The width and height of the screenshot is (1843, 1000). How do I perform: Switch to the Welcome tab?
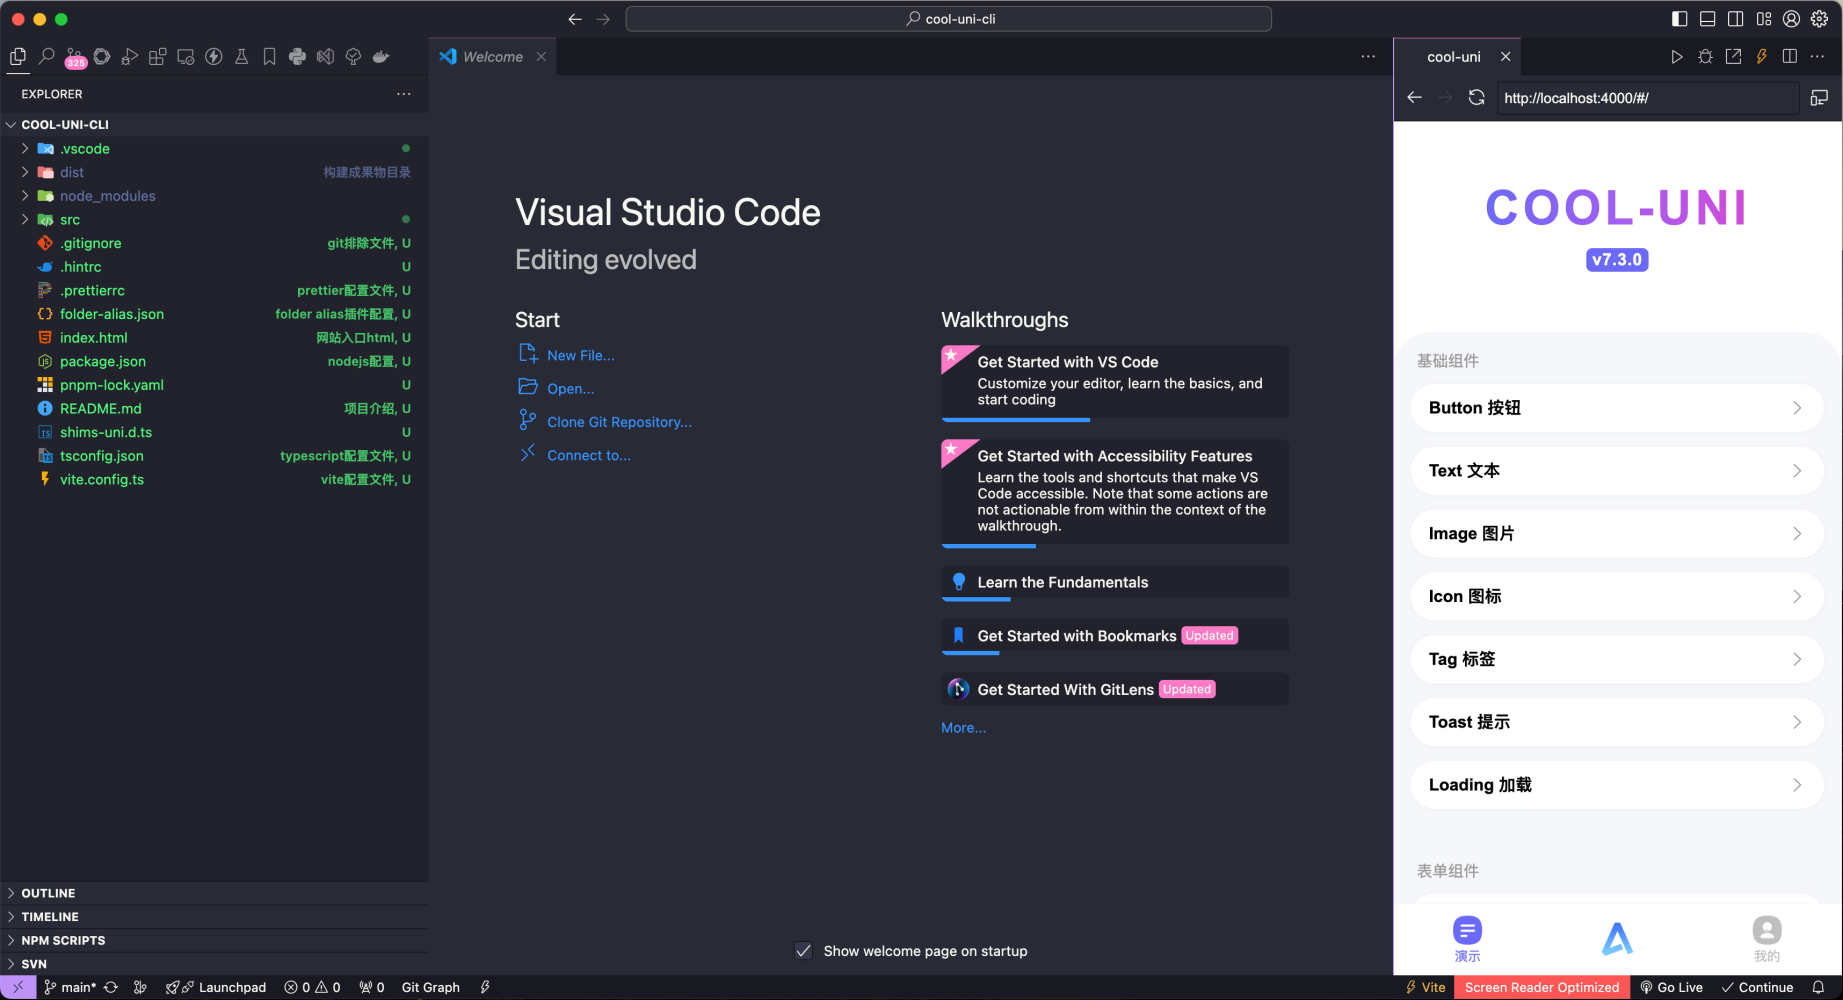point(492,57)
